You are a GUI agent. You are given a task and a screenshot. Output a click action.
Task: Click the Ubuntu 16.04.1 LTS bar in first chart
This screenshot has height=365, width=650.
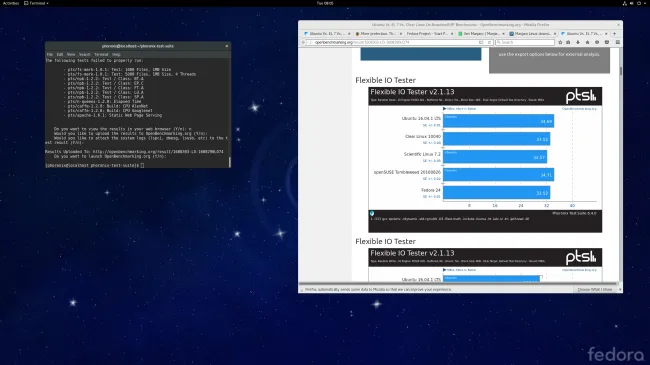498,121
